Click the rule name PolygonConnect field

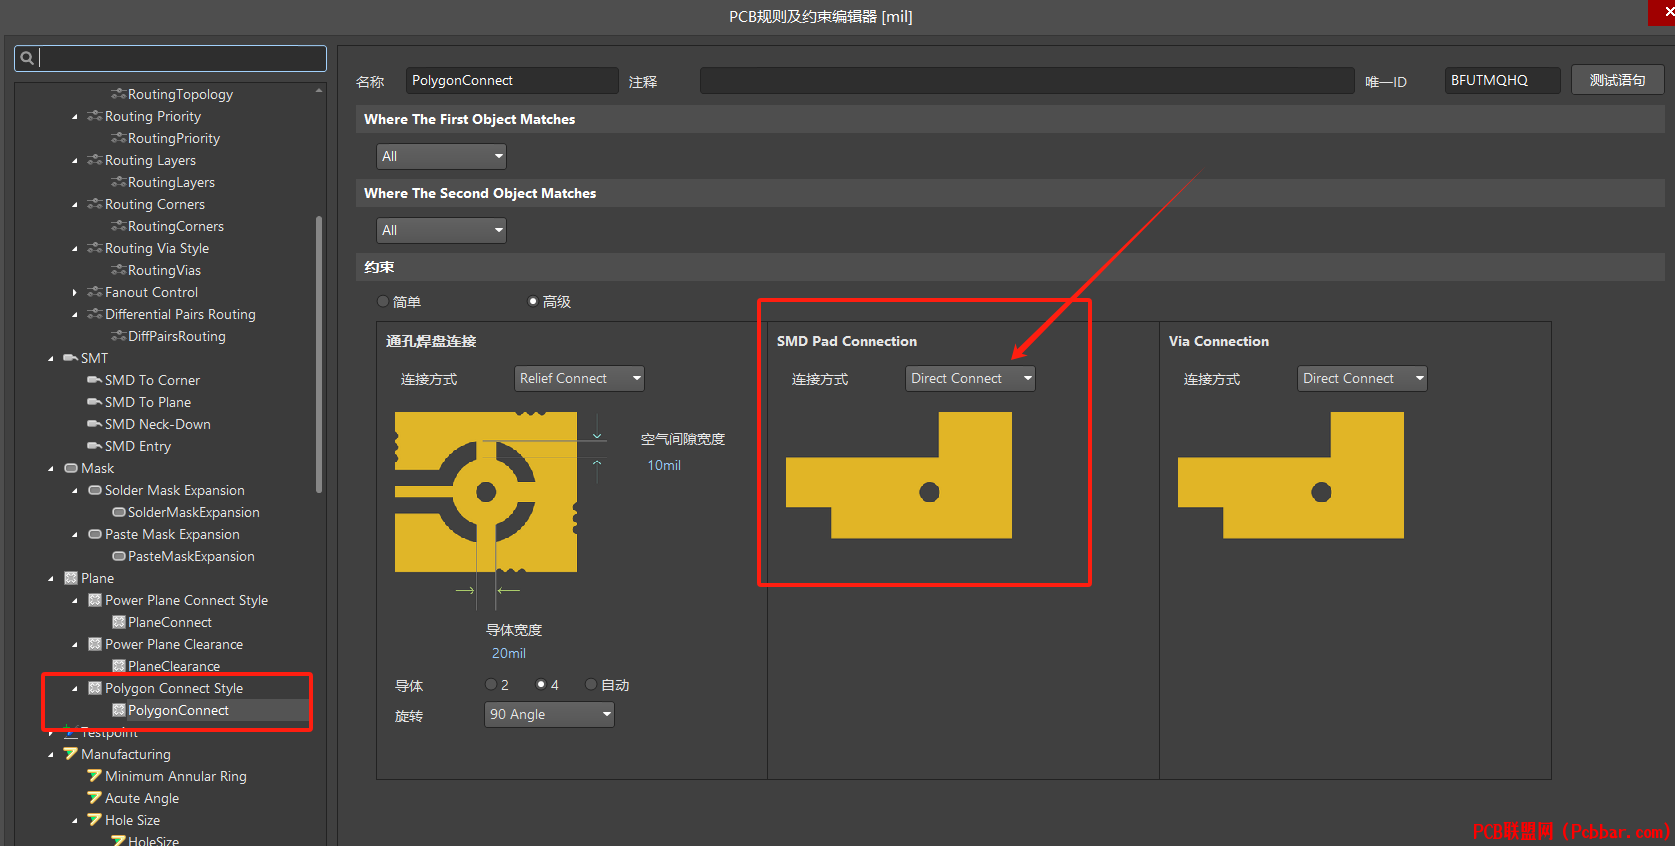click(x=512, y=80)
